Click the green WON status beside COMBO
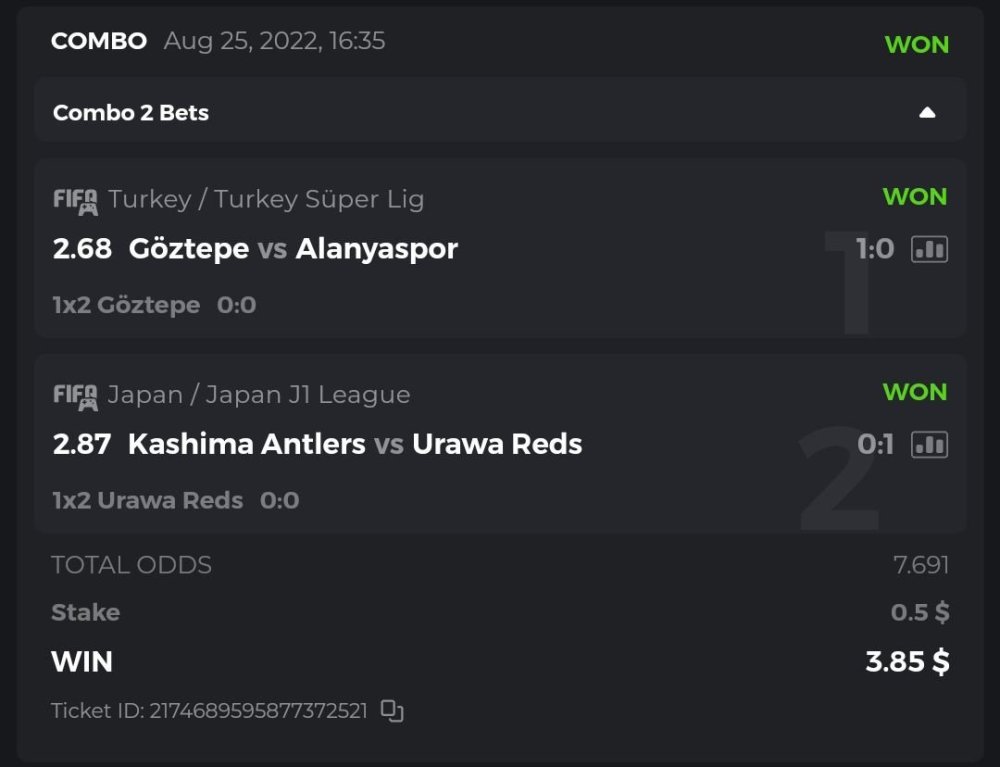 pos(916,45)
